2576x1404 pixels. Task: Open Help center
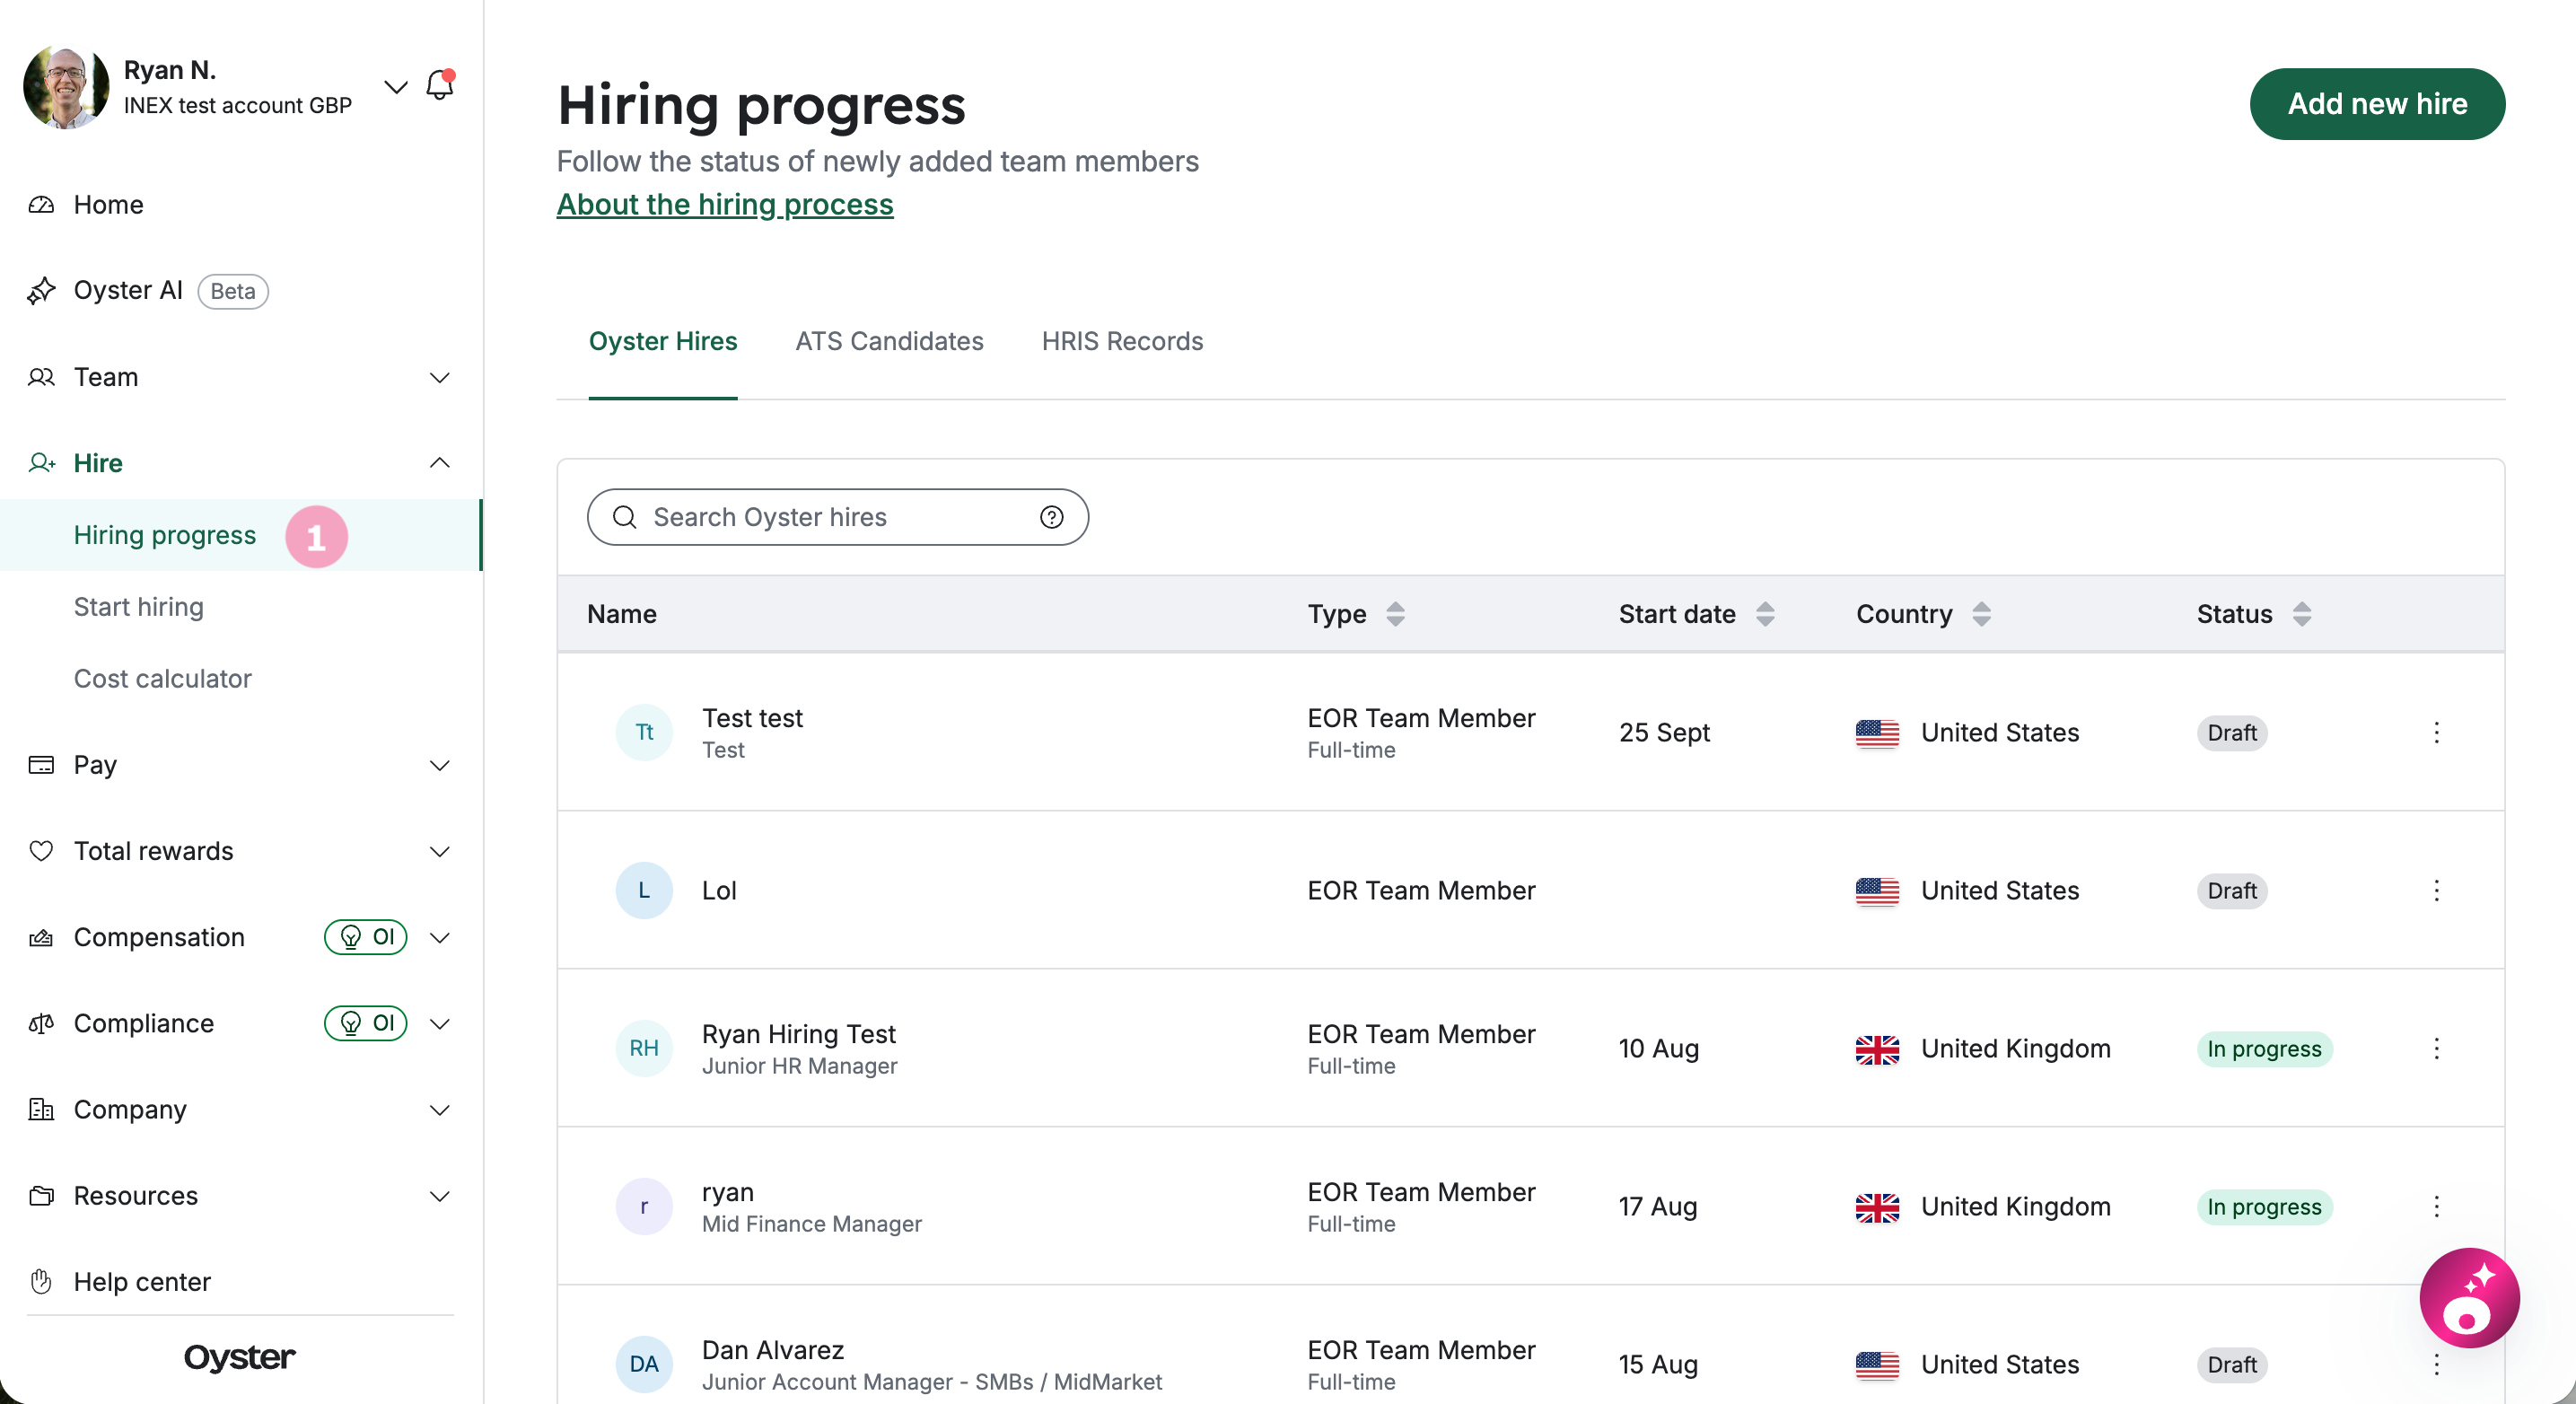142,1282
